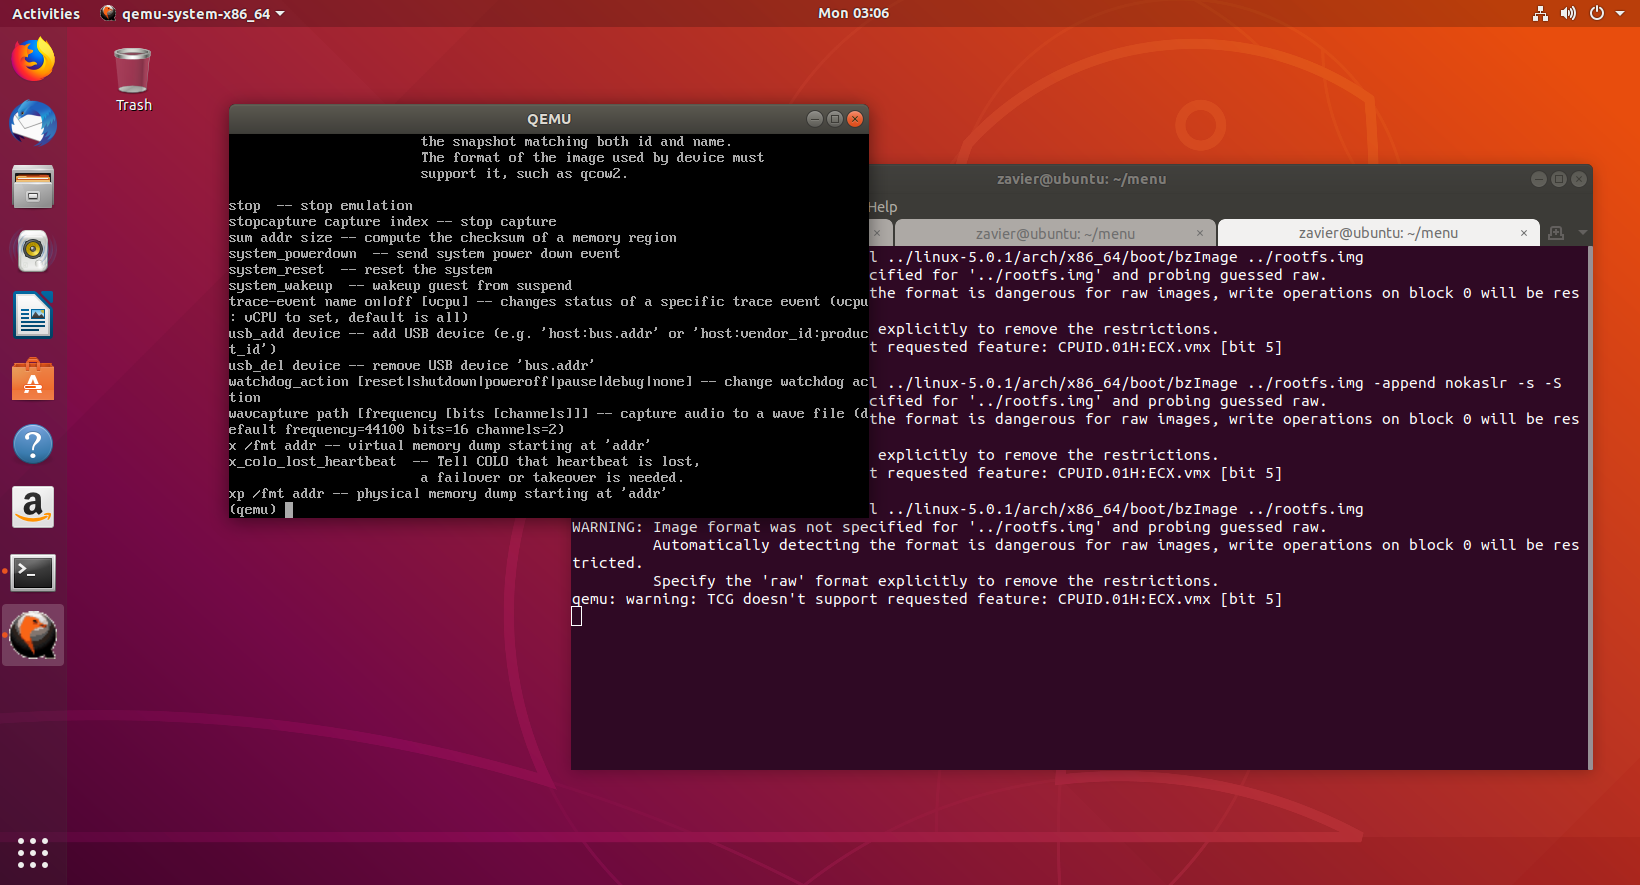Click the new tab icon in Terminal

1556,233
